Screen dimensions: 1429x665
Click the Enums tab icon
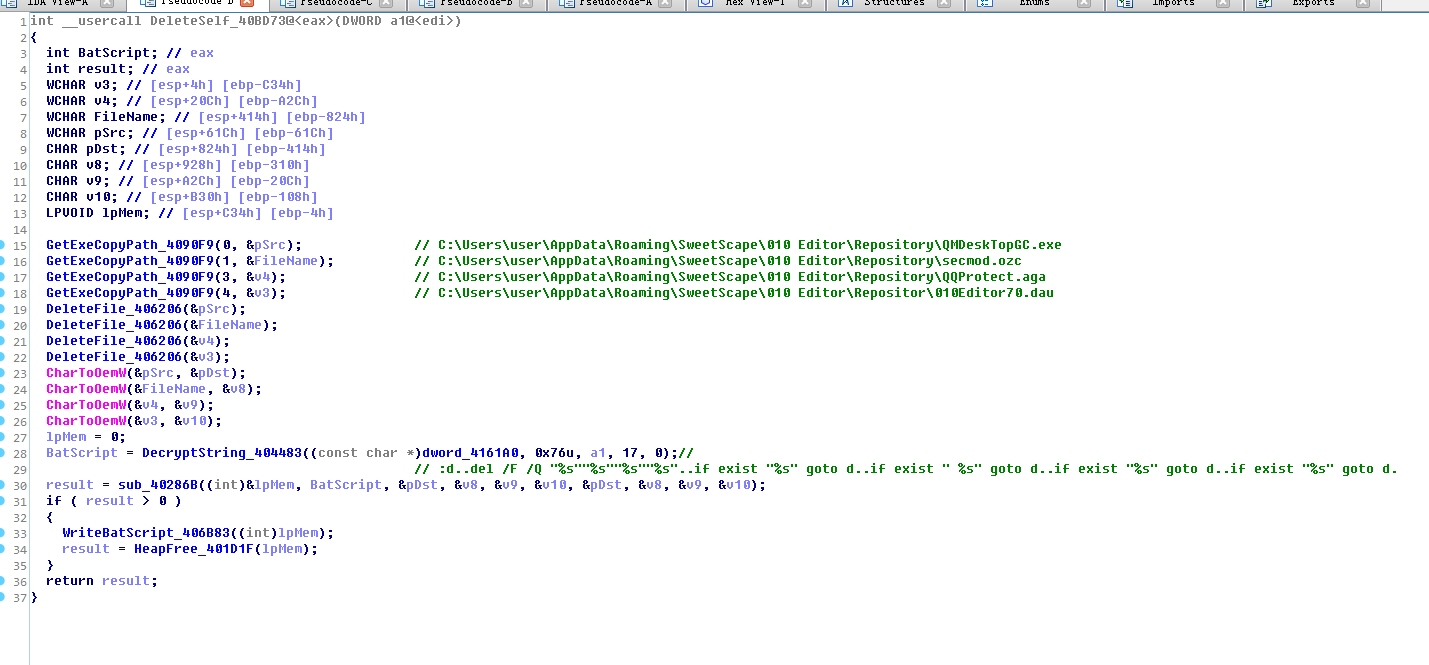985,3
